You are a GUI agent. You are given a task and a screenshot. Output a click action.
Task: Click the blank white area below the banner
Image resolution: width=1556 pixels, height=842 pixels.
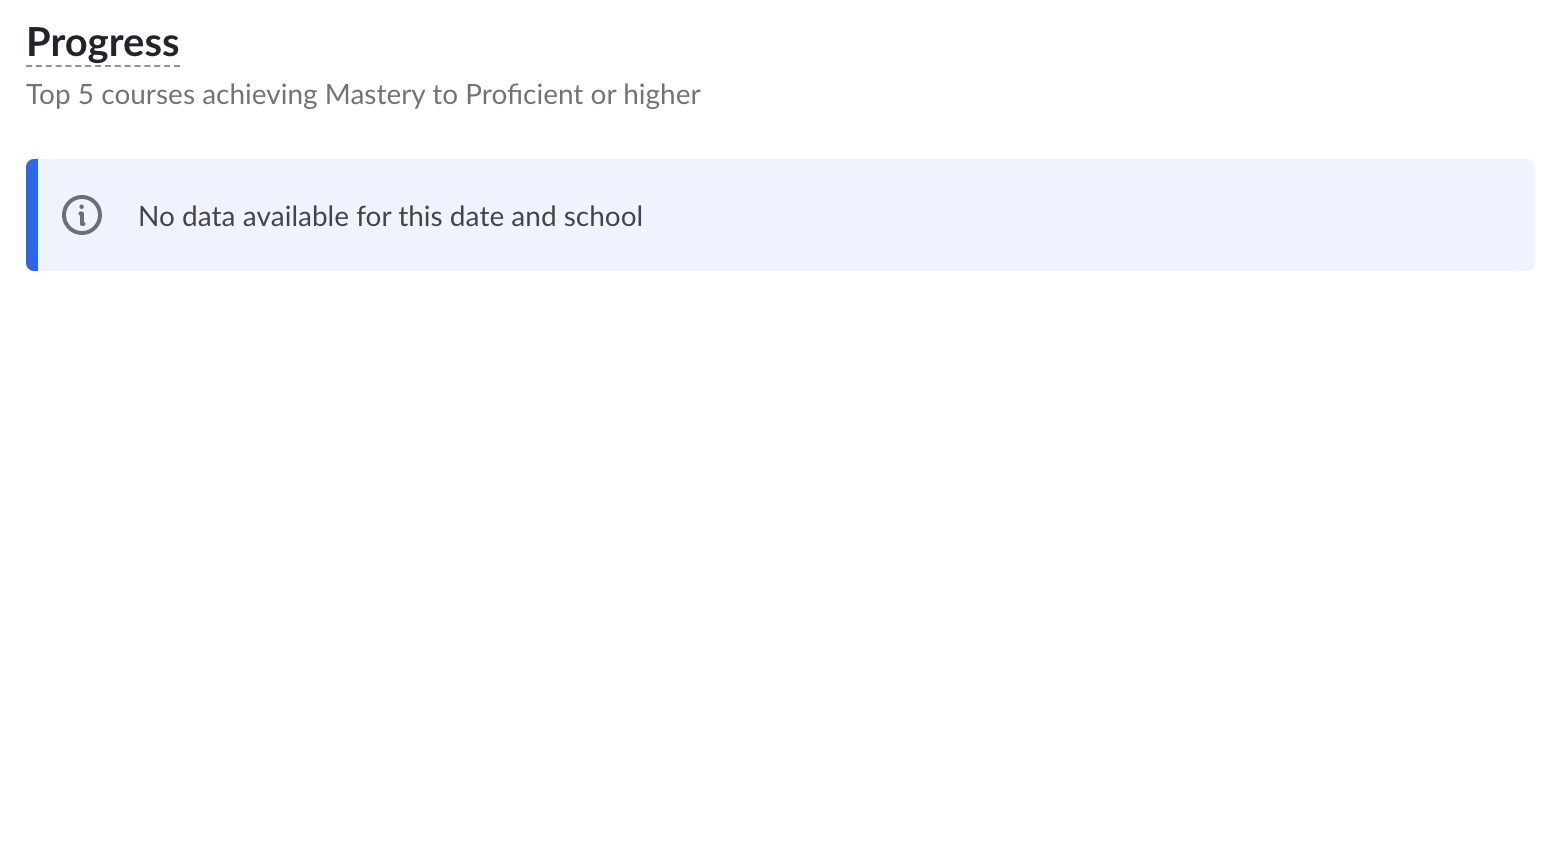(778, 550)
